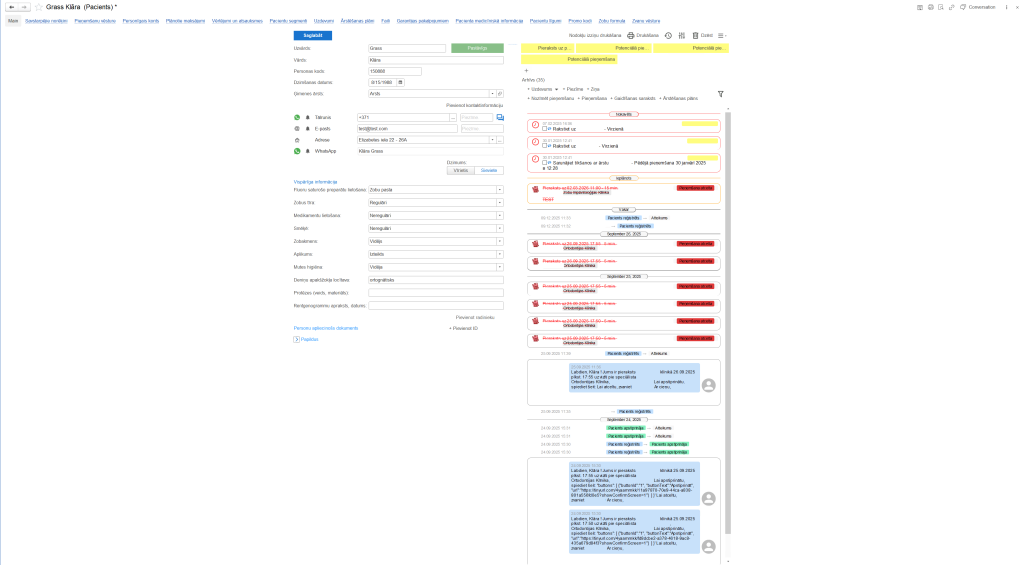Click the archive filter funnel icon
Screen dimensions: 1024x565
720,94
